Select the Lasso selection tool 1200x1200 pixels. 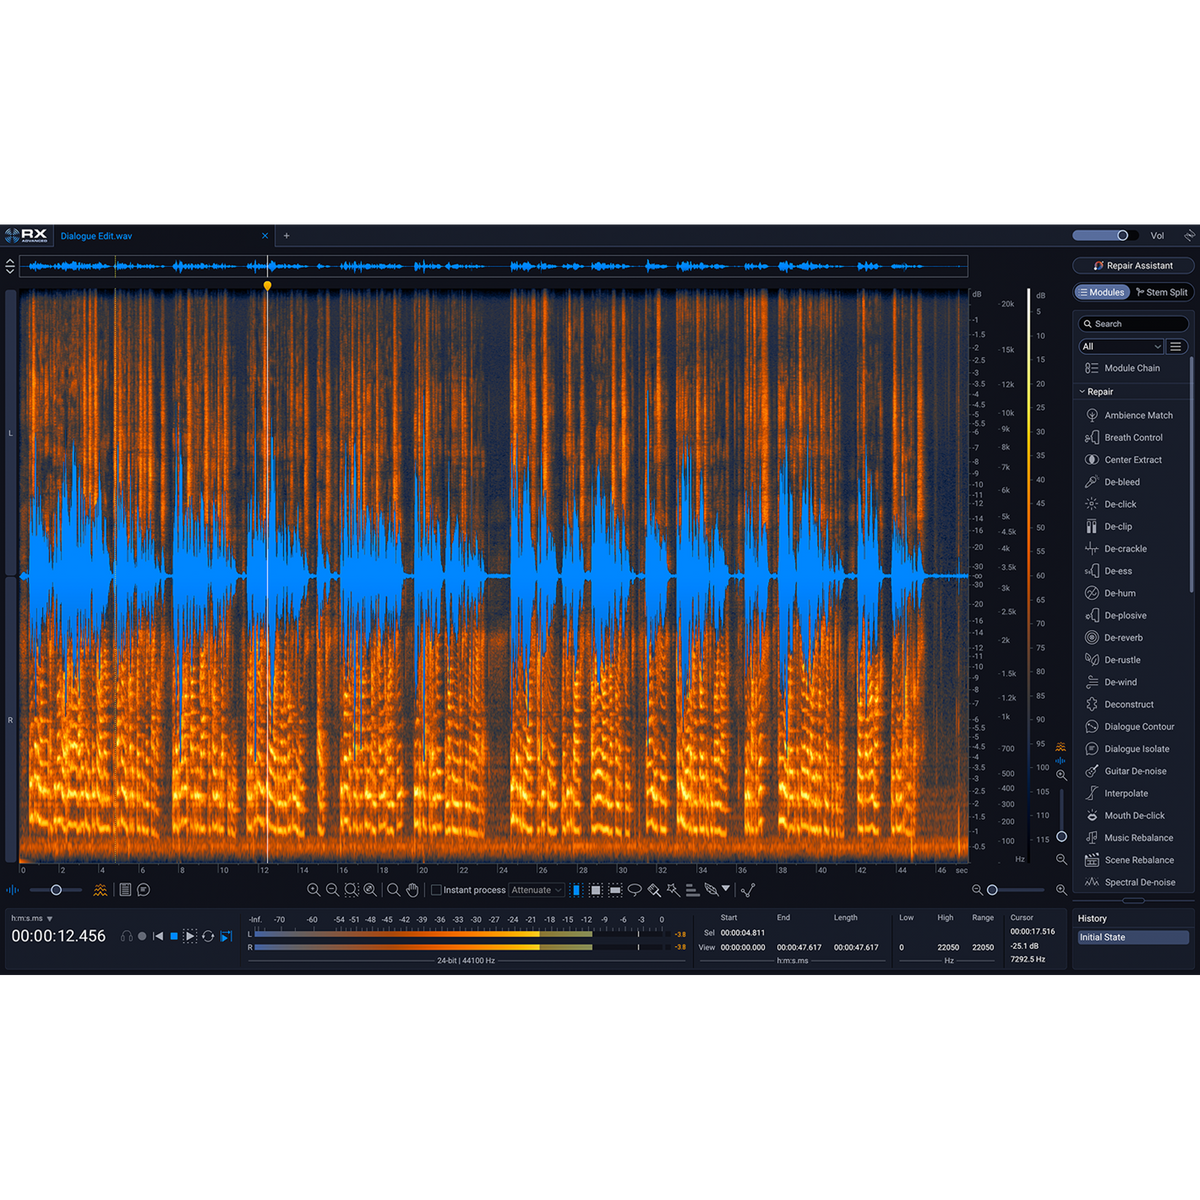click(x=634, y=890)
